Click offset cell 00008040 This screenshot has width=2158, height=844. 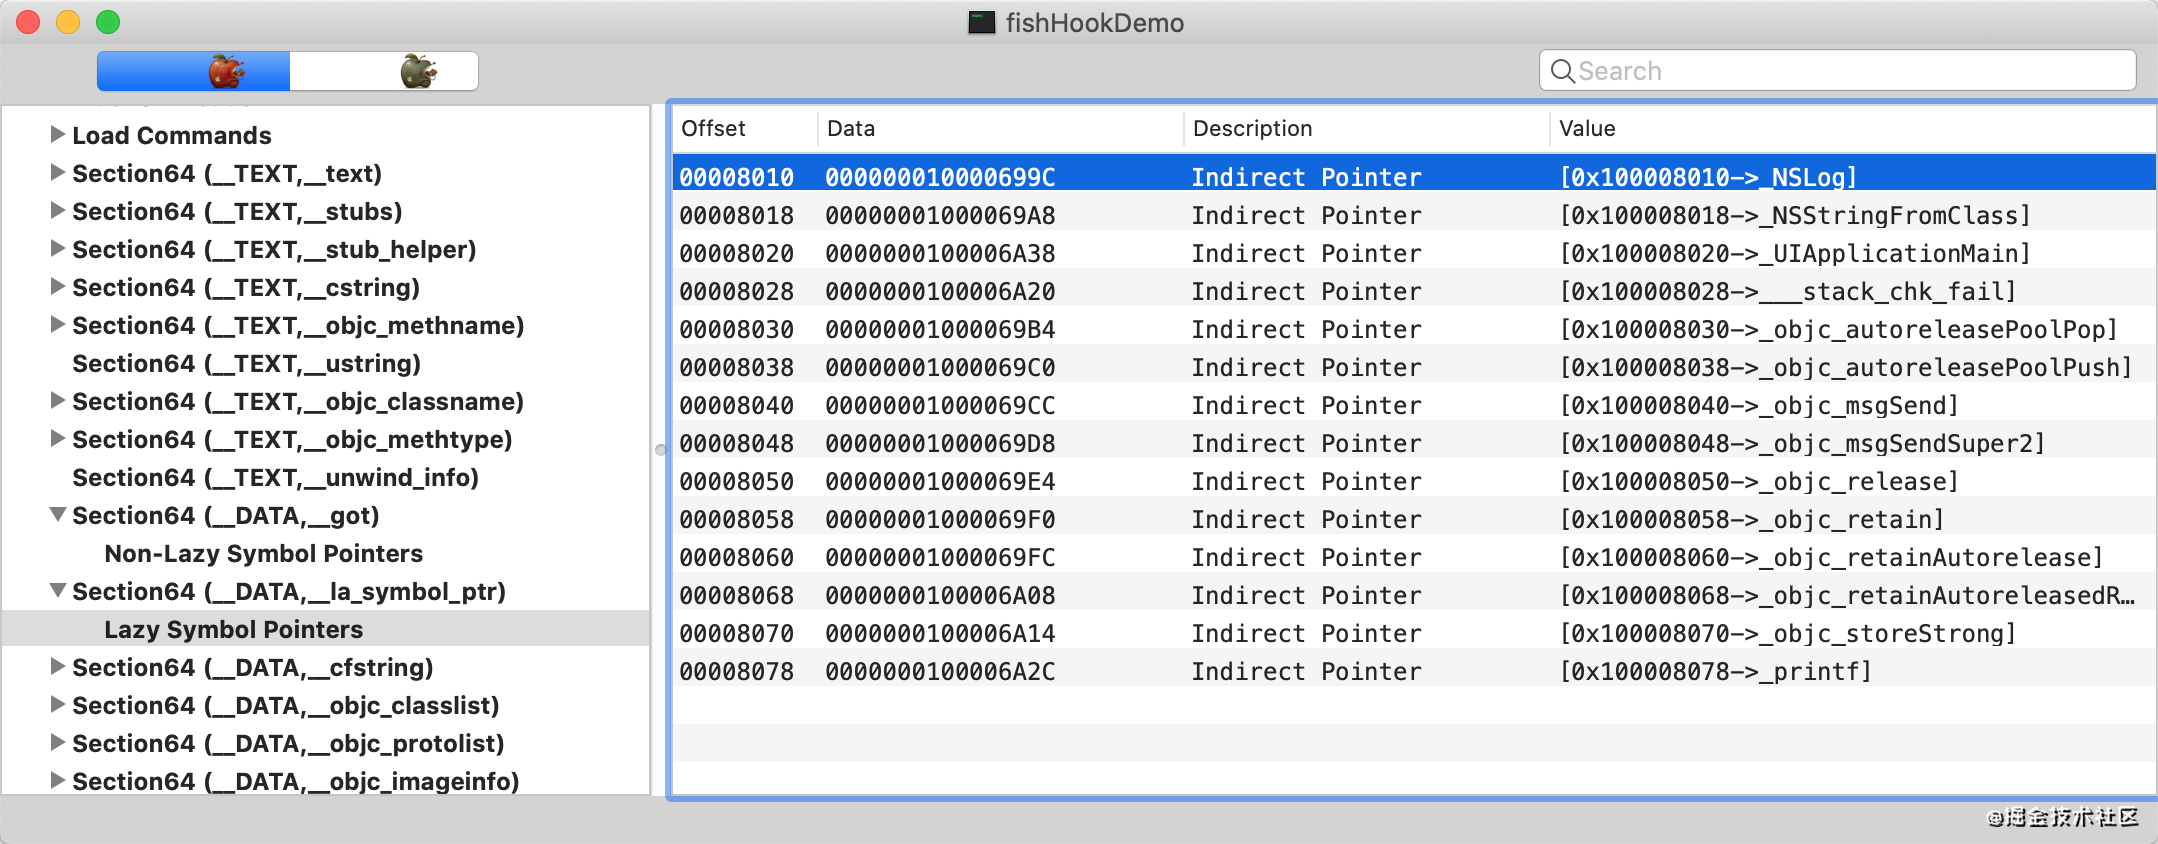(737, 405)
